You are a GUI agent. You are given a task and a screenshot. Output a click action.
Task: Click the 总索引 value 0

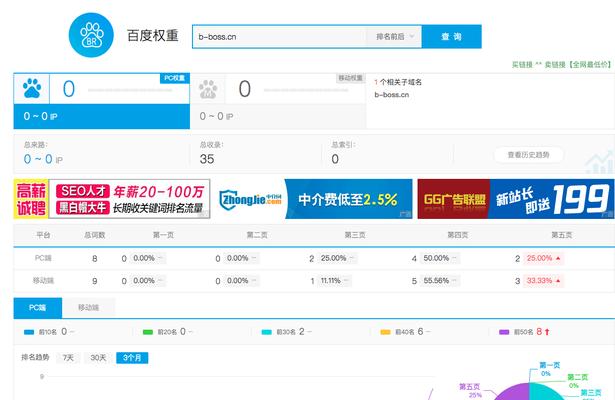point(335,159)
